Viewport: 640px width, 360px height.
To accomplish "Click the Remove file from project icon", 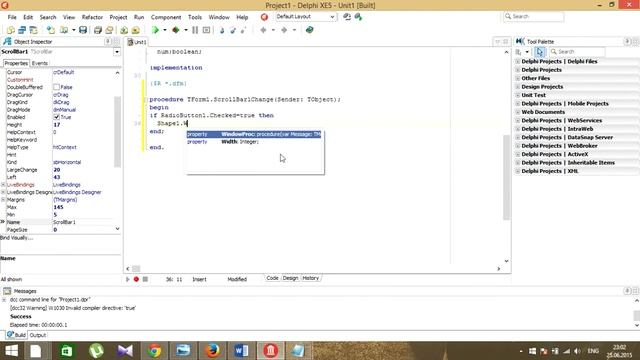I will click(x=136, y=30).
